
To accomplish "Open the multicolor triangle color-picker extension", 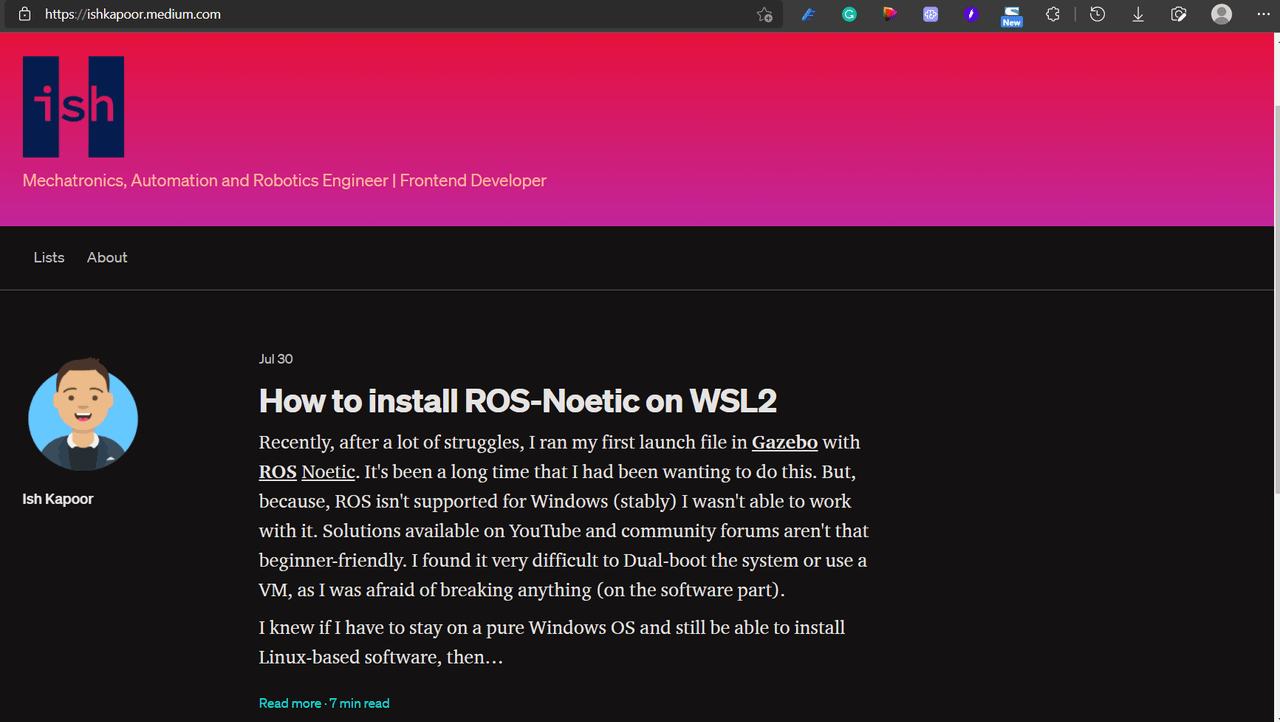I will (890, 14).
